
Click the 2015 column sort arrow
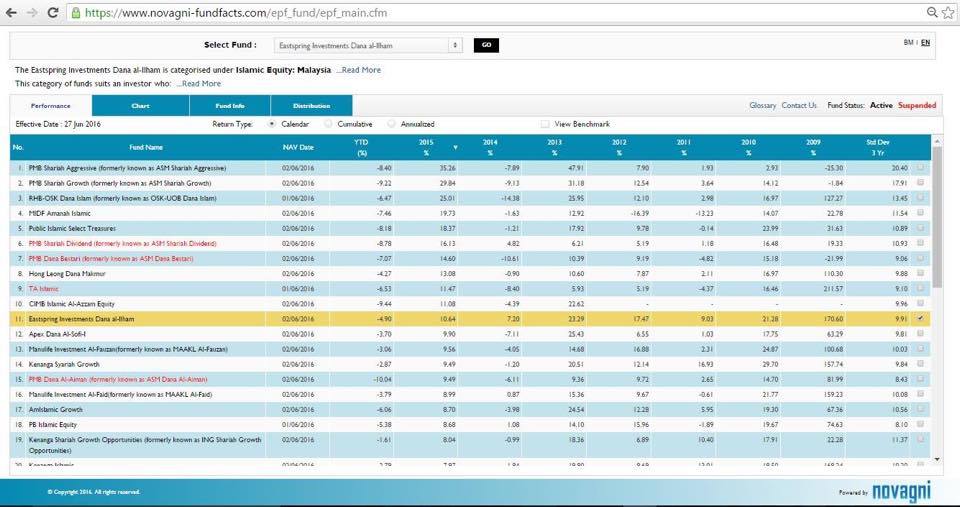click(x=456, y=148)
